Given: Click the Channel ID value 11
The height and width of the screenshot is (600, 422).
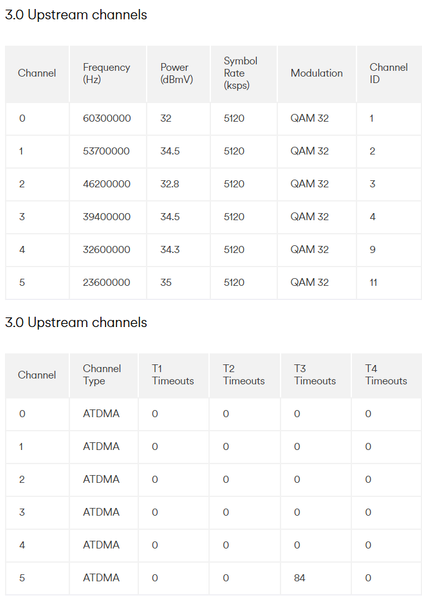Looking at the screenshot, I should (373, 282).
